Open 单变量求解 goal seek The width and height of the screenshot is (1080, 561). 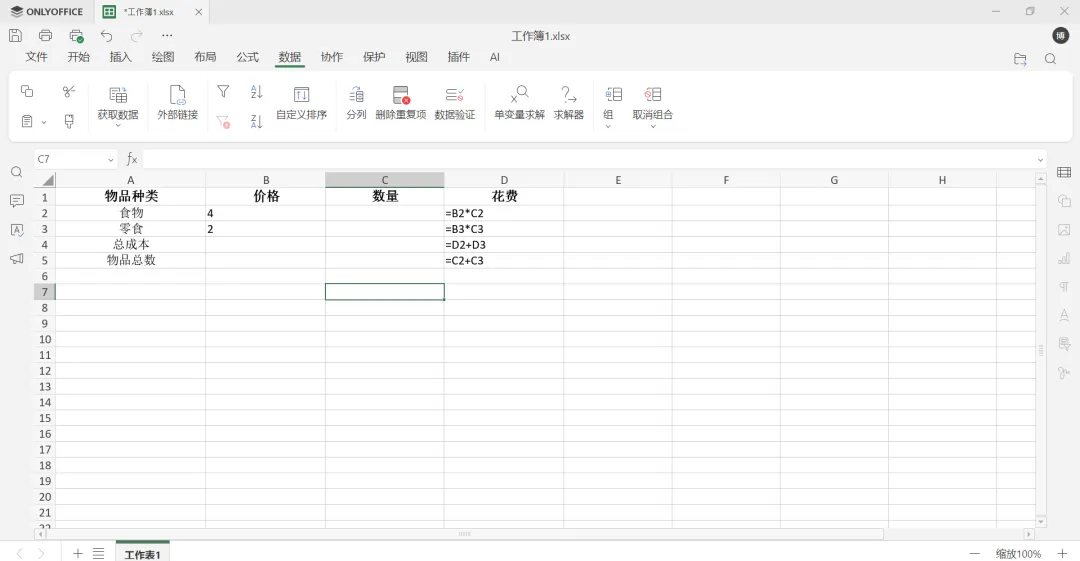[x=519, y=103]
